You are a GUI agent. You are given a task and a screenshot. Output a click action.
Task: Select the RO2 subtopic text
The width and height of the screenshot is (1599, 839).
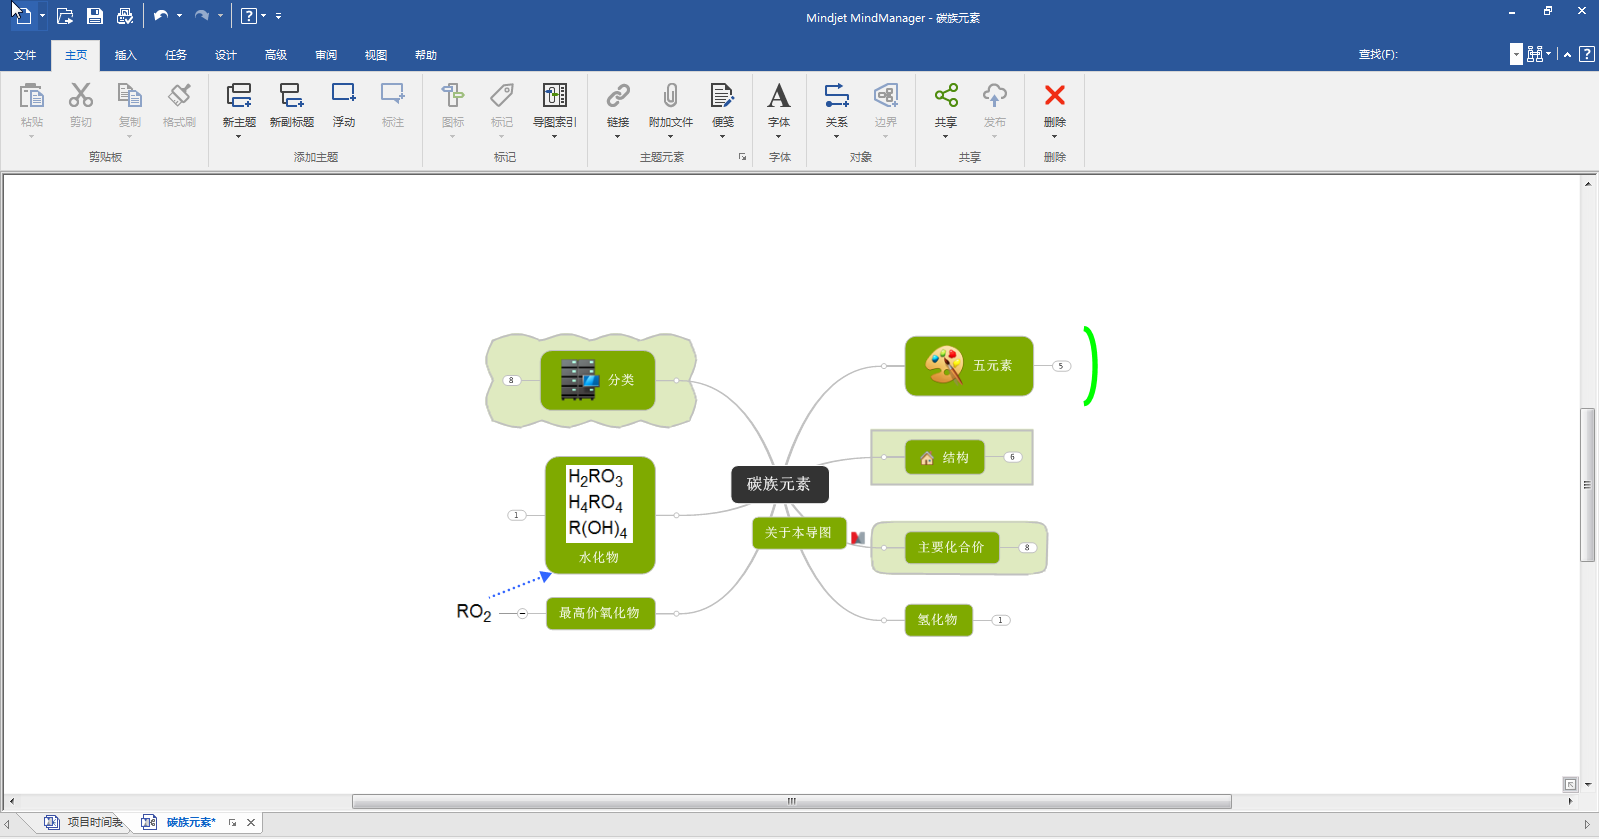pos(474,612)
